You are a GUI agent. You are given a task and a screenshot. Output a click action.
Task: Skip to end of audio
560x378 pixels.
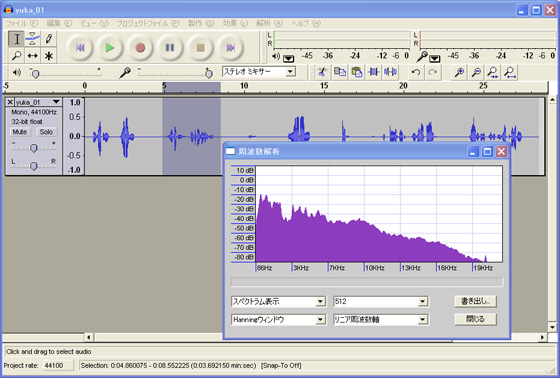click(x=230, y=48)
